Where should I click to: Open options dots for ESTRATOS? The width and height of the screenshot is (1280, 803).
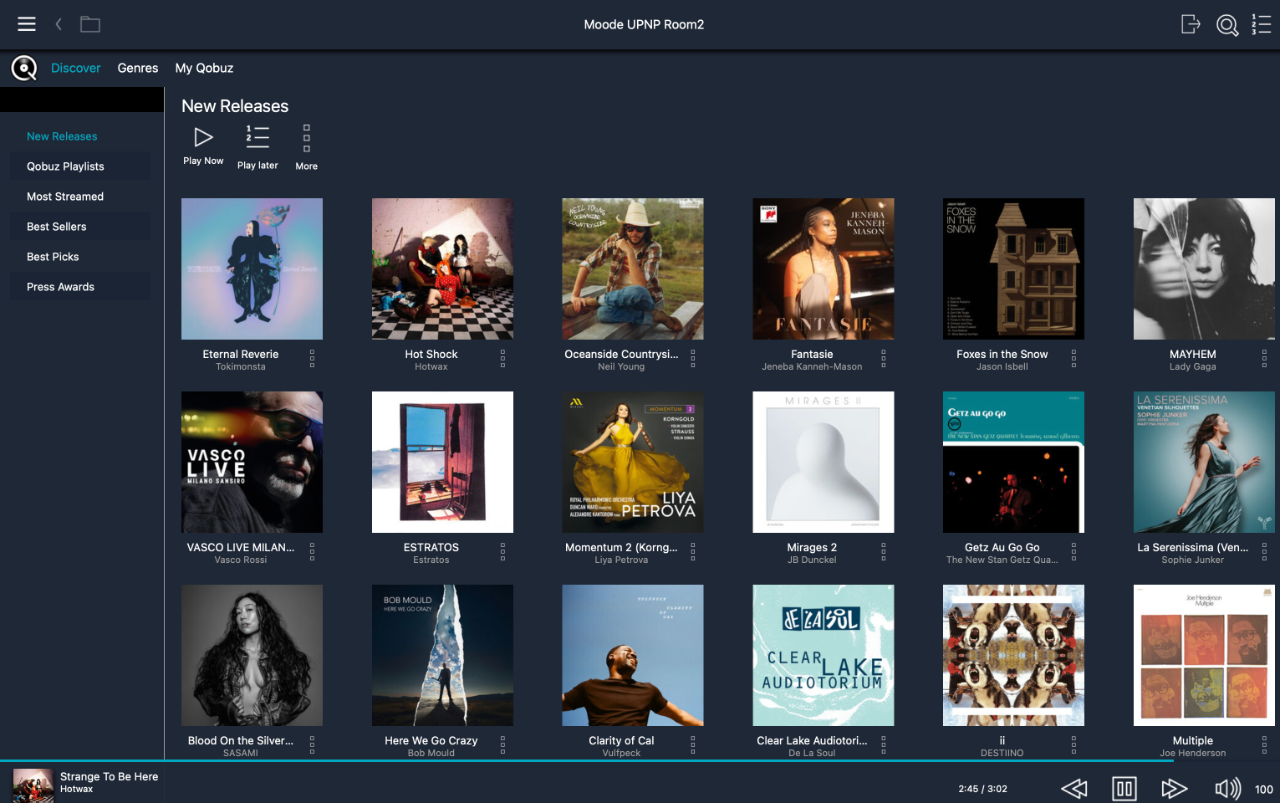(x=503, y=551)
